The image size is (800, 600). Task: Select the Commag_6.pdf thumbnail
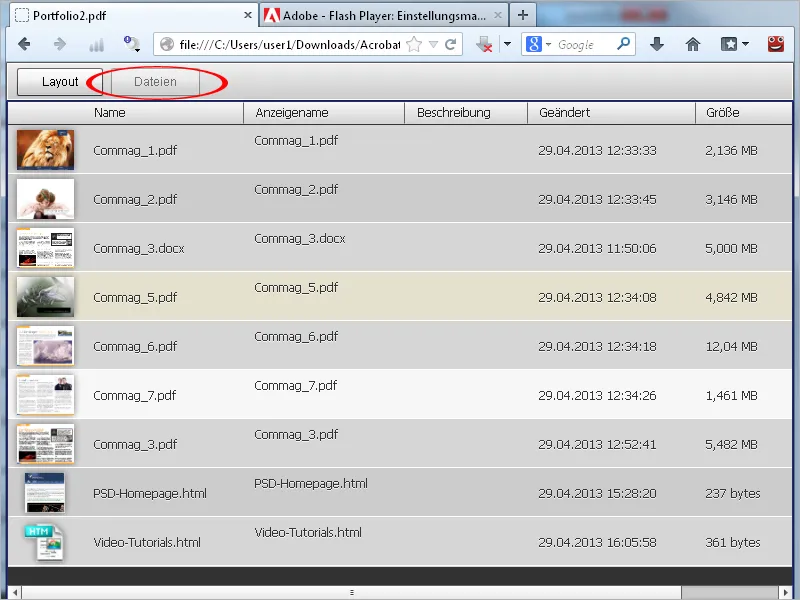click(x=45, y=345)
